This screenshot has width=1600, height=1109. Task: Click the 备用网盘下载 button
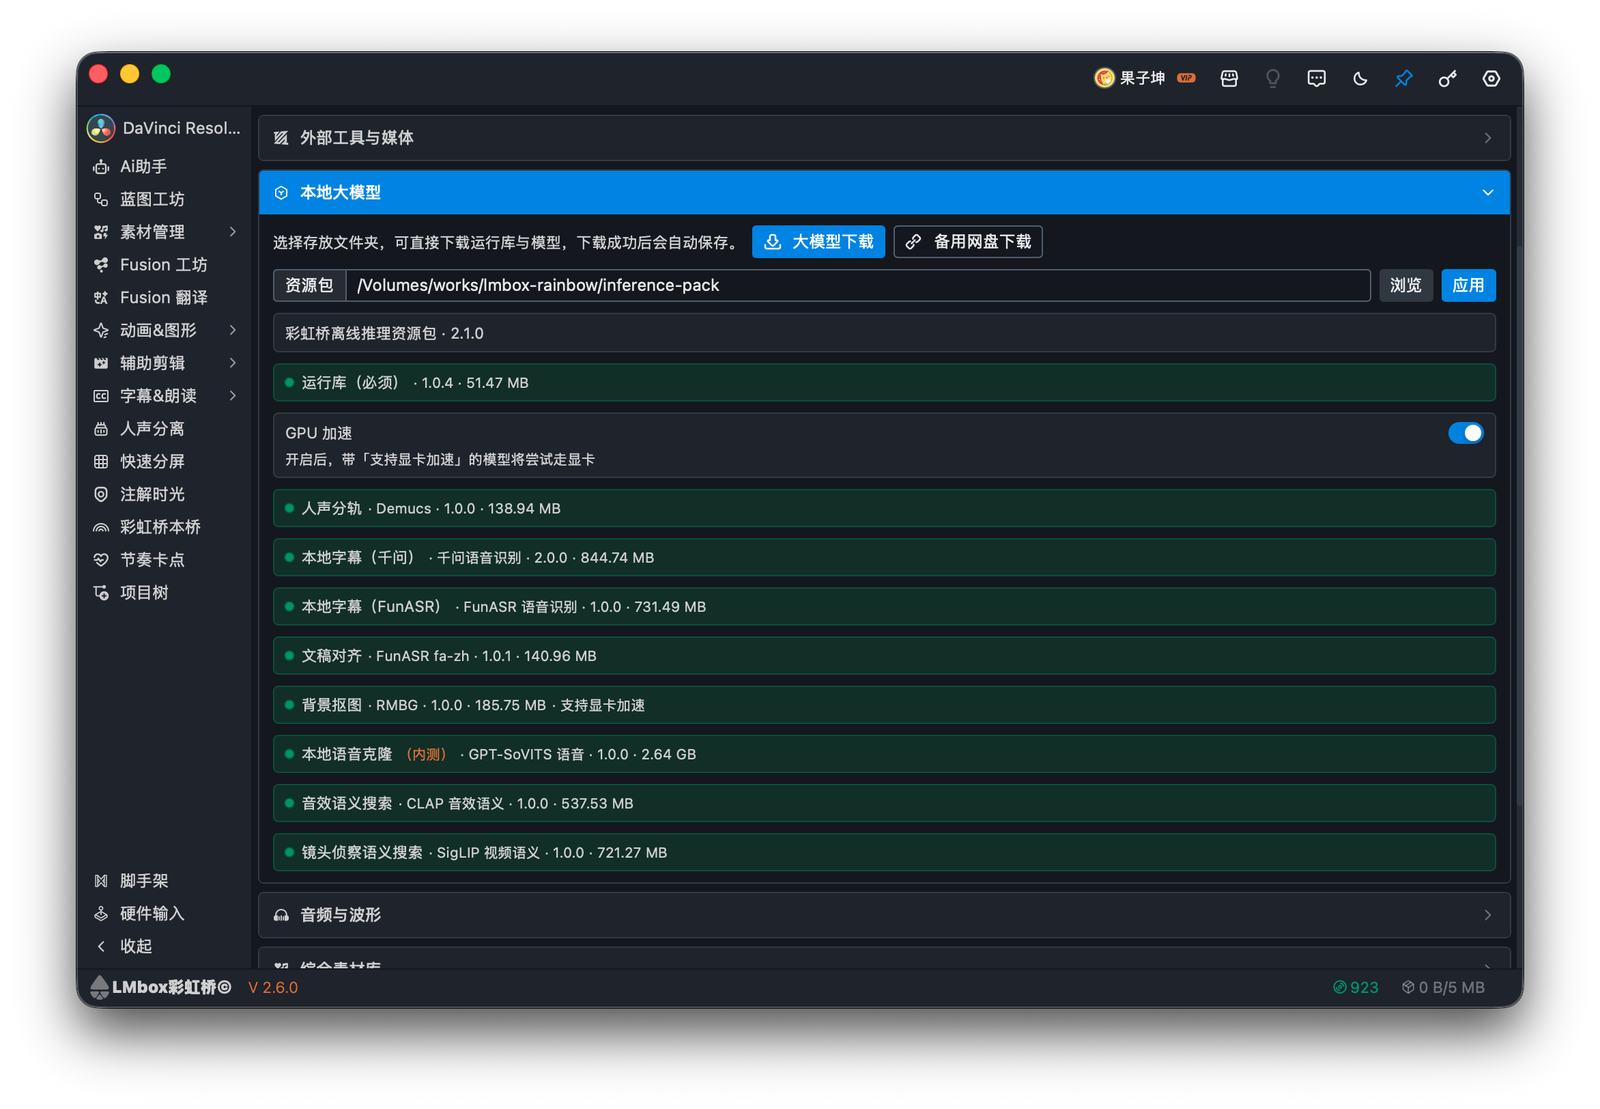[x=968, y=242]
